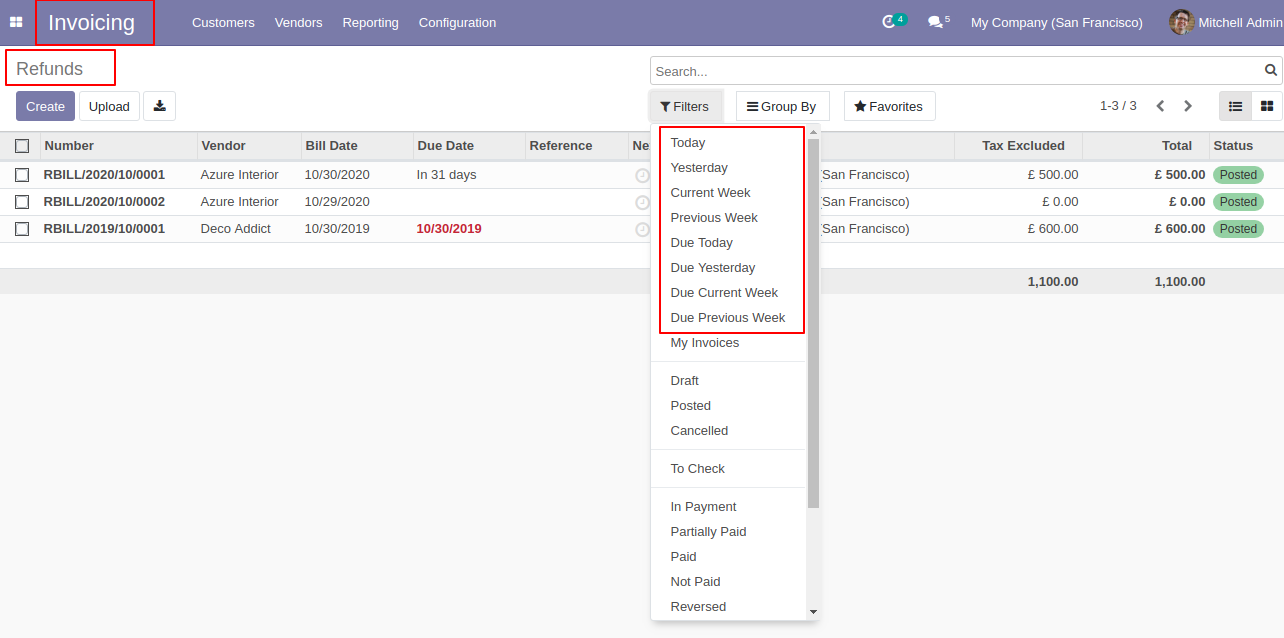This screenshot has height=638, width=1284.
Task: Select the Current Week filter
Action: (x=710, y=193)
